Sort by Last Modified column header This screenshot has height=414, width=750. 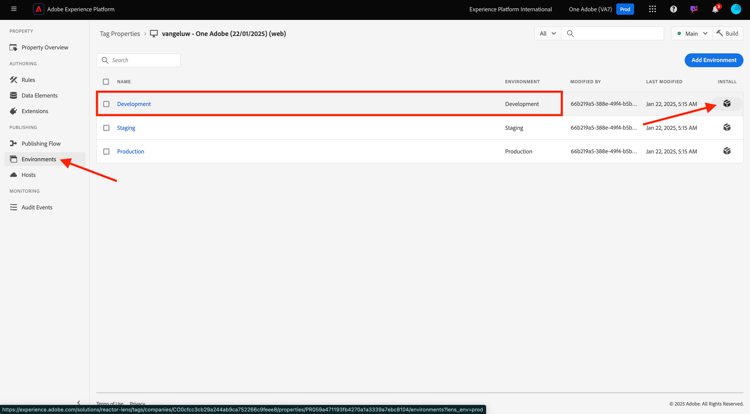(x=664, y=82)
